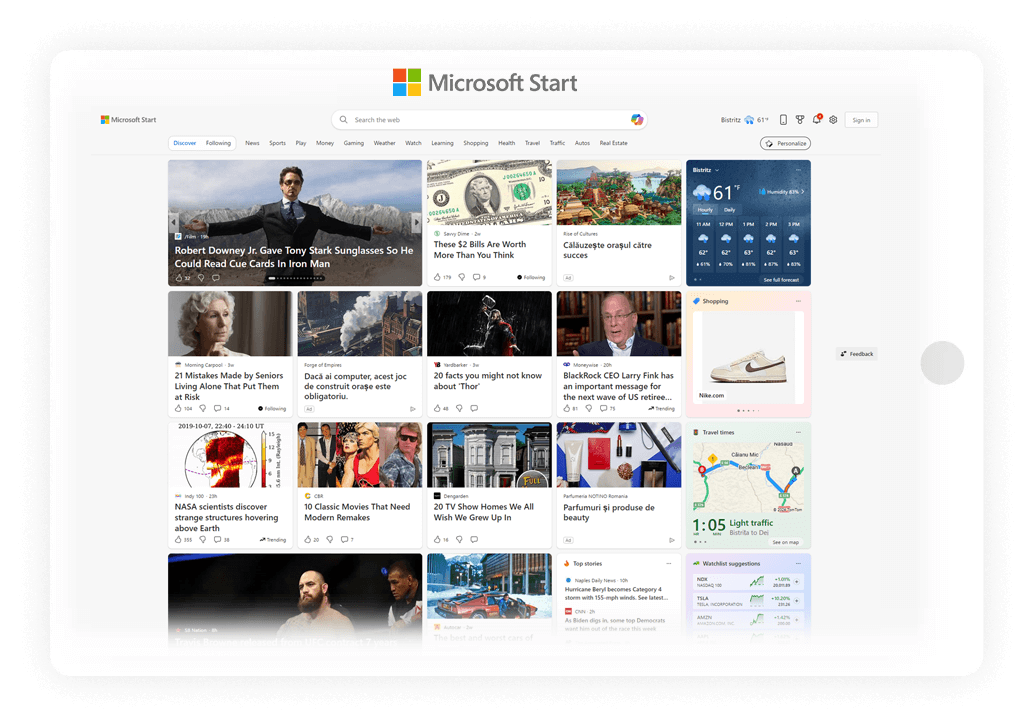1034x726 pixels.
Task: Open comments on 10 Classic Movies article
Action: (344, 539)
